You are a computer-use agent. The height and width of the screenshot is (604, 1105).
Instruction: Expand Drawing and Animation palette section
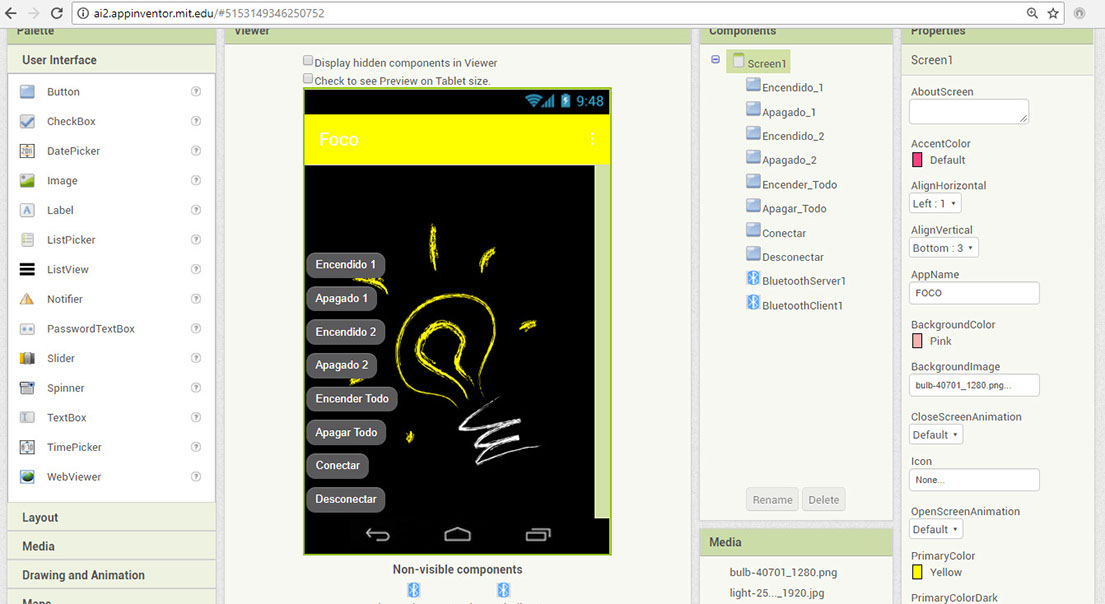coord(111,575)
